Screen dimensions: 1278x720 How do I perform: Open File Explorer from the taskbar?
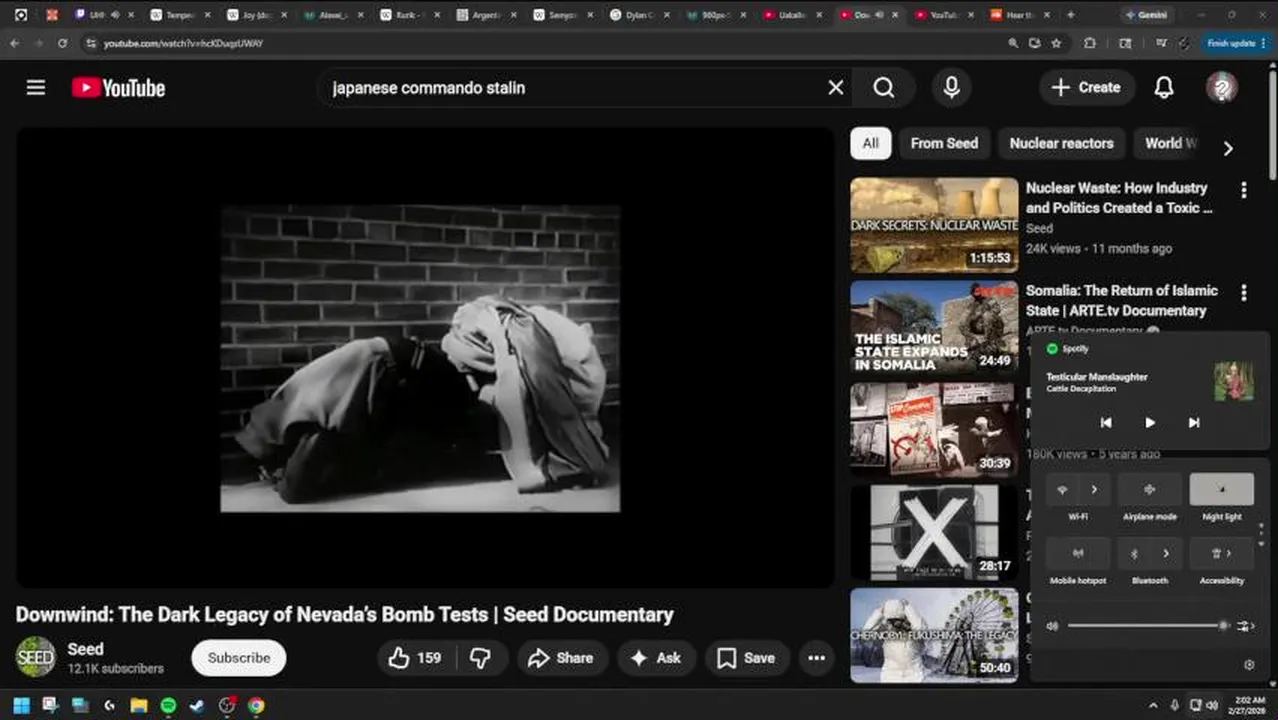click(139, 706)
